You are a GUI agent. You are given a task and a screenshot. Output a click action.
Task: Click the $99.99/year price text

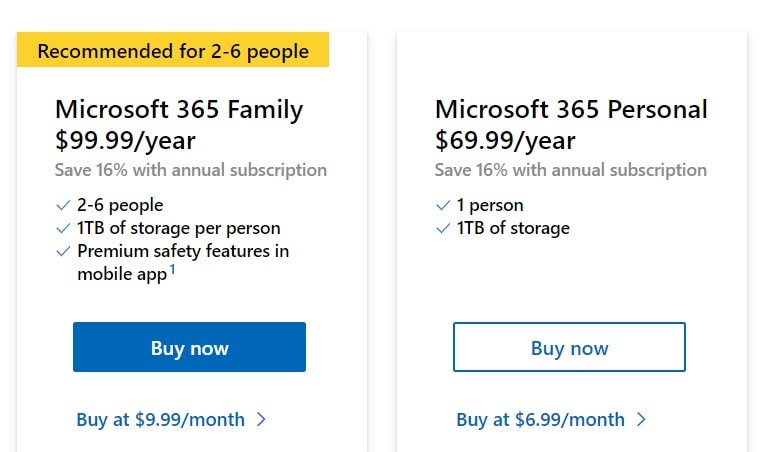tap(125, 140)
